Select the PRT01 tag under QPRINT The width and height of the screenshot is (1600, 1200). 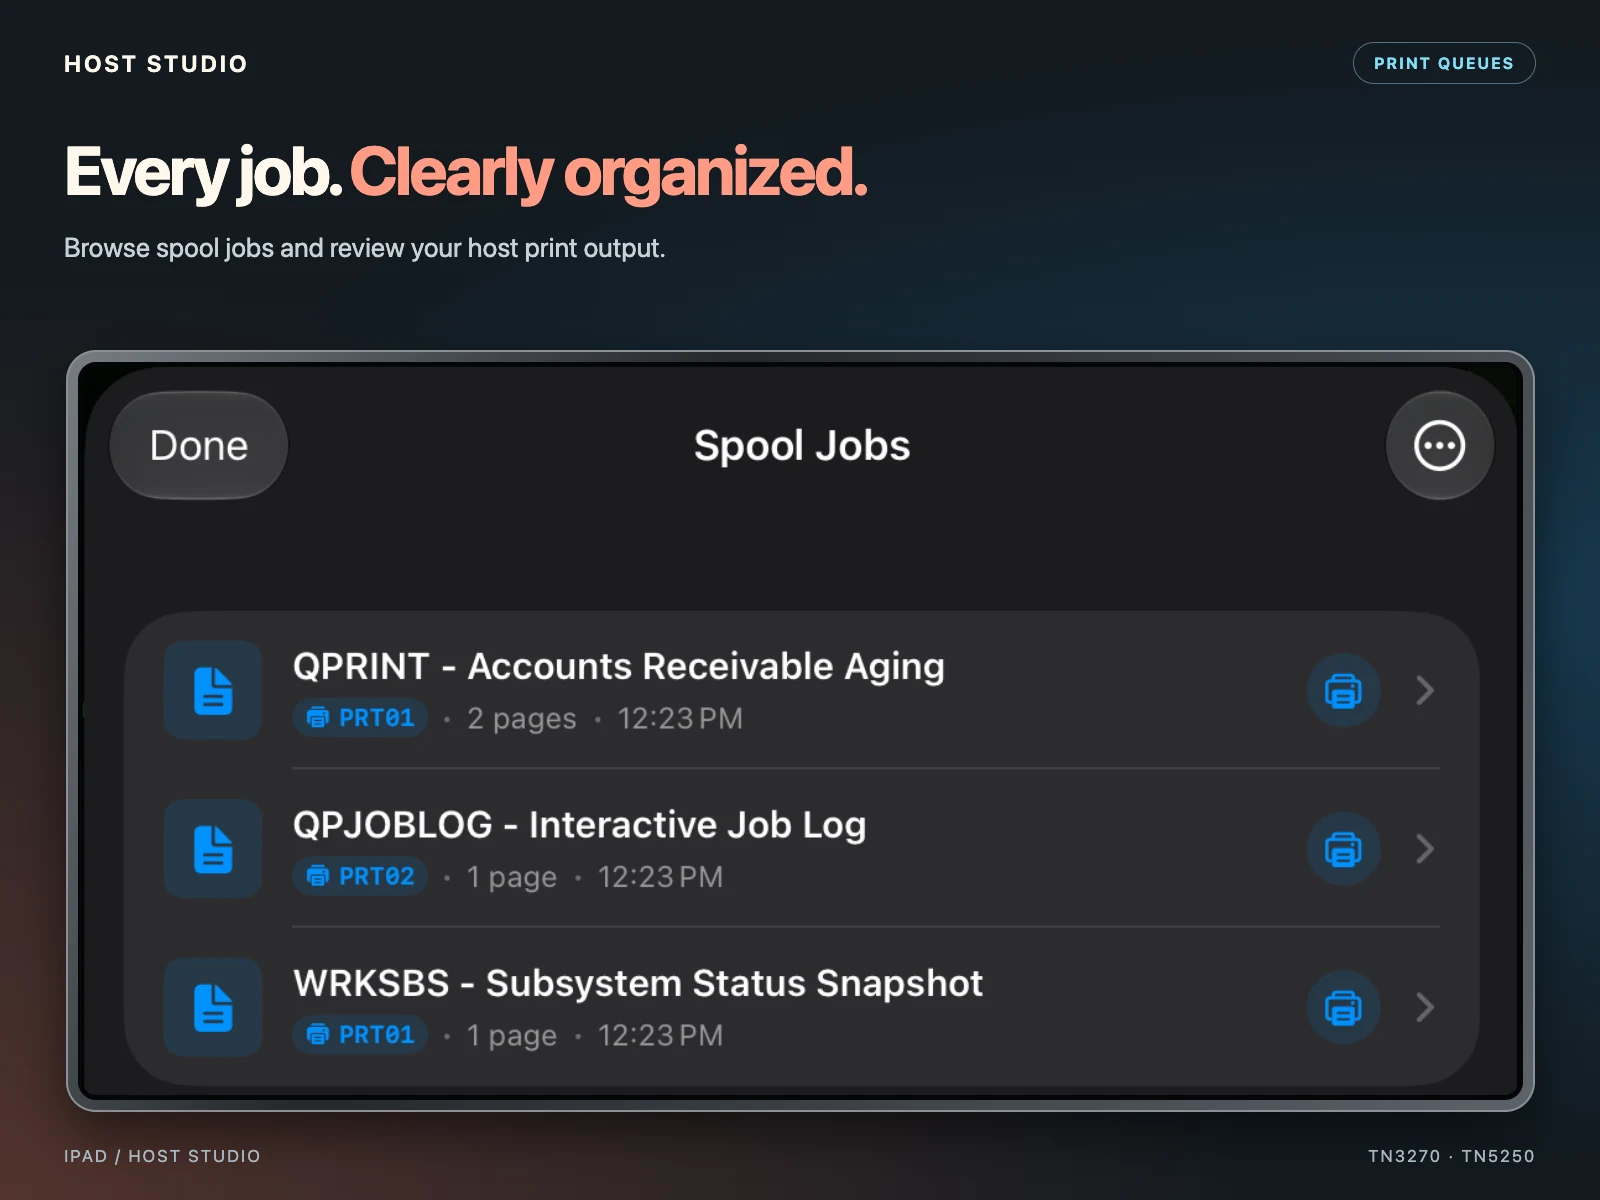pyautogui.click(x=361, y=718)
